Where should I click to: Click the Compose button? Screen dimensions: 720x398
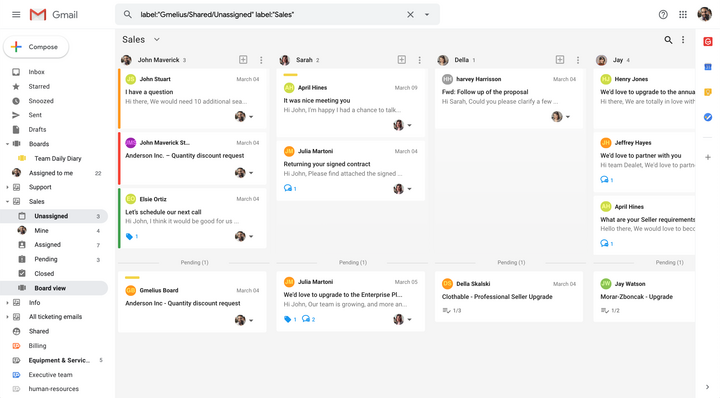click(x=36, y=47)
